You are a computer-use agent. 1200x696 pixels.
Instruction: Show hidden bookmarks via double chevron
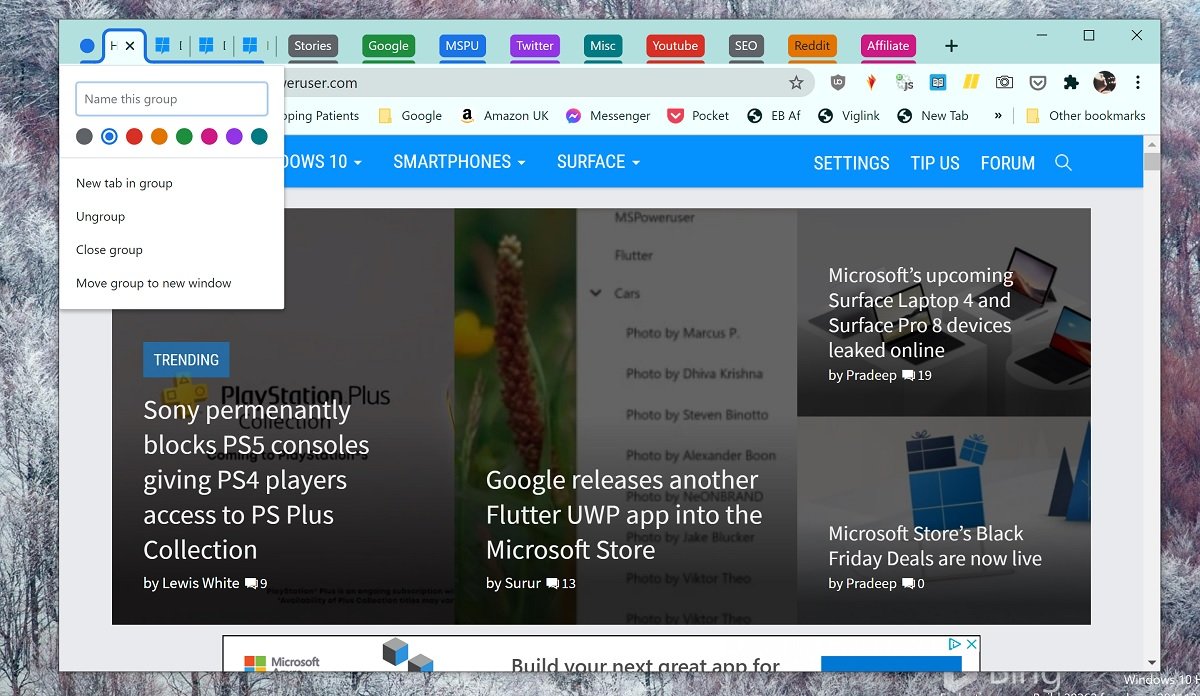(x=997, y=116)
